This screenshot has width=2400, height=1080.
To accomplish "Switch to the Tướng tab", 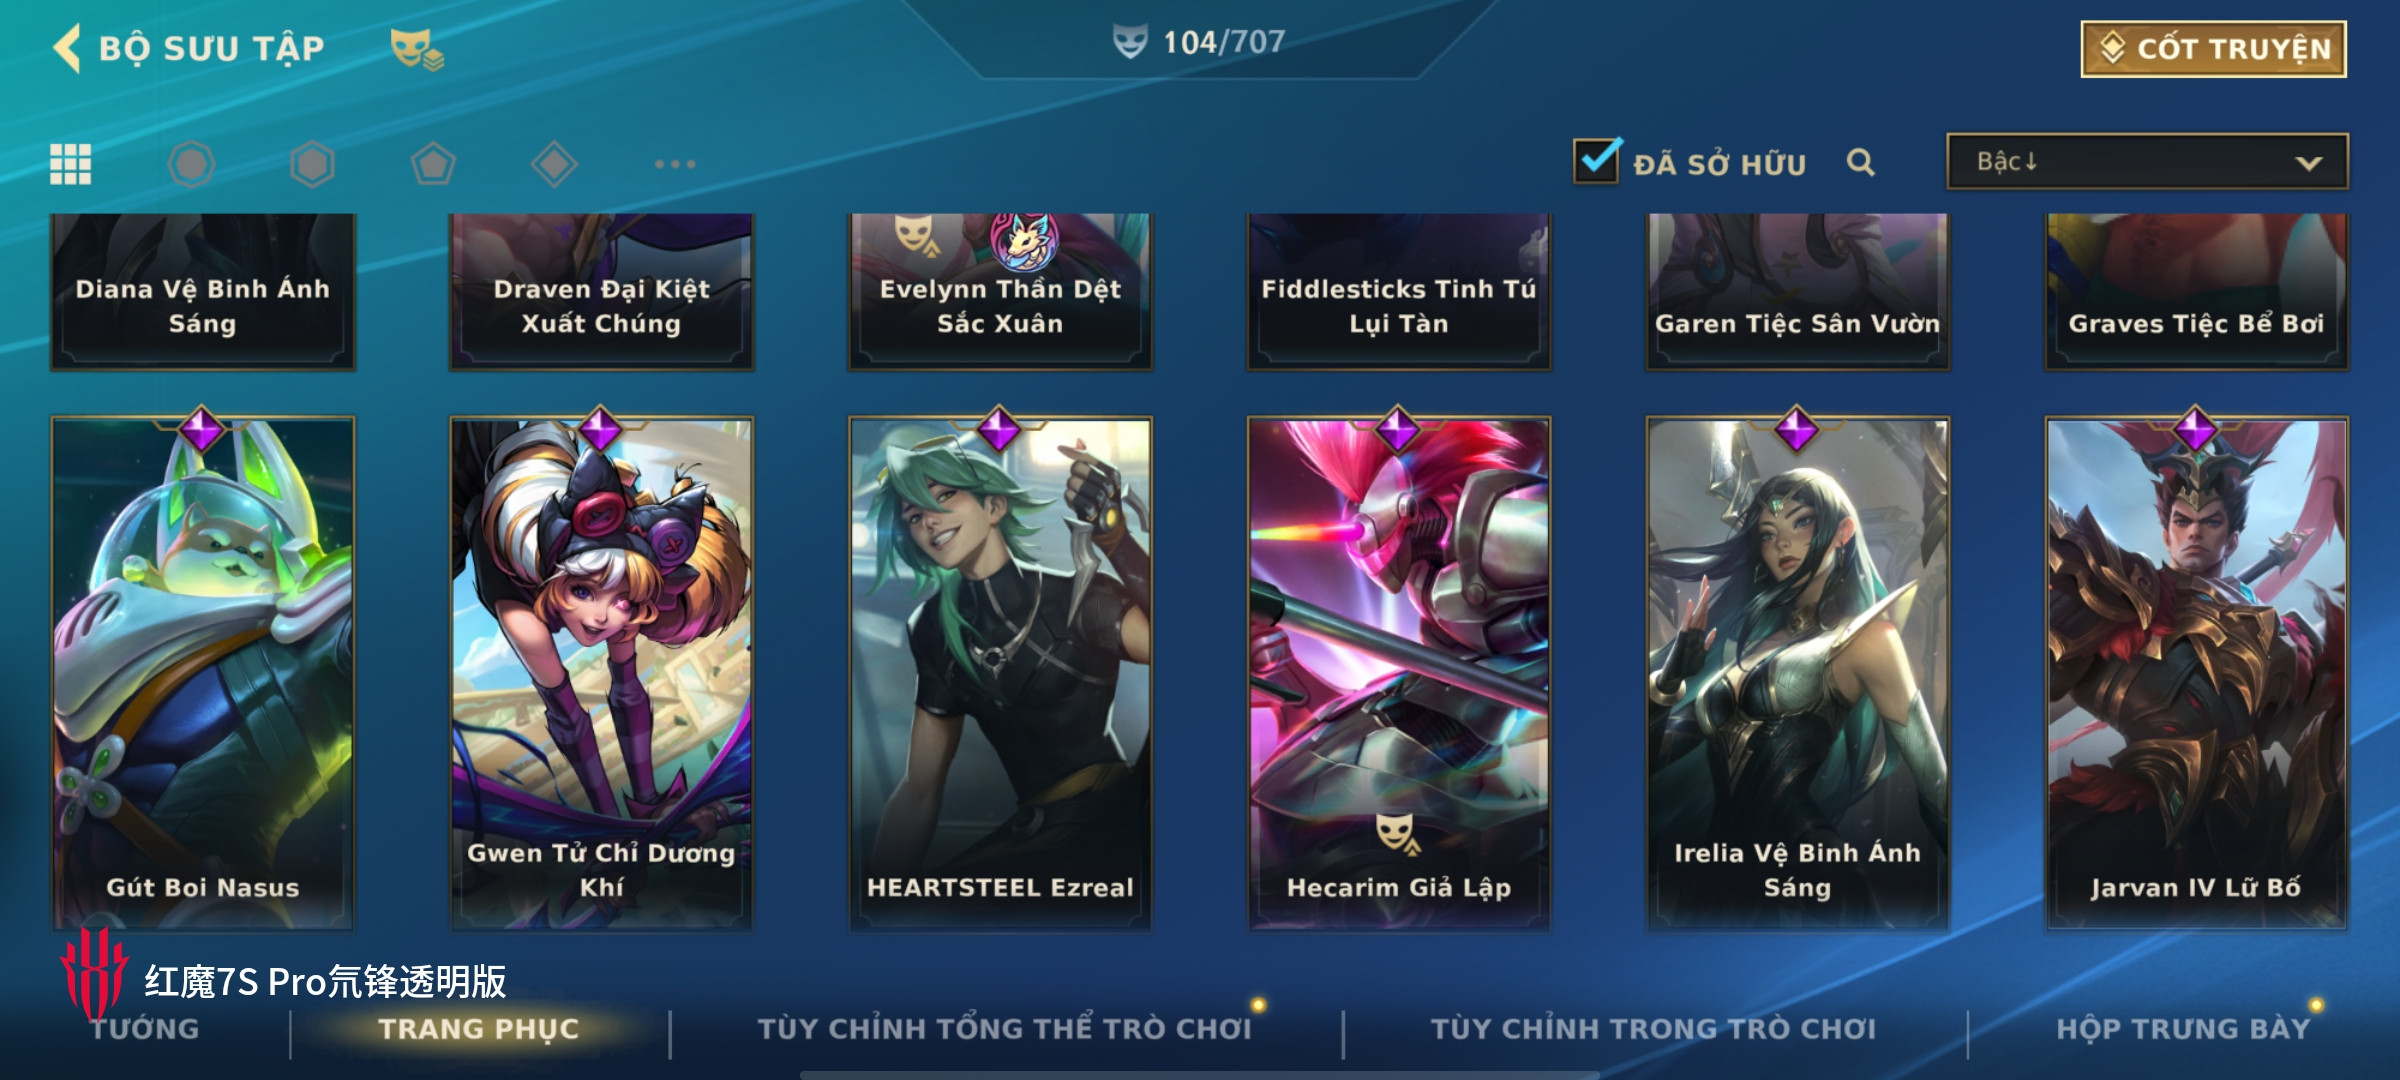I will pyautogui.click(x=145, y=1029).
